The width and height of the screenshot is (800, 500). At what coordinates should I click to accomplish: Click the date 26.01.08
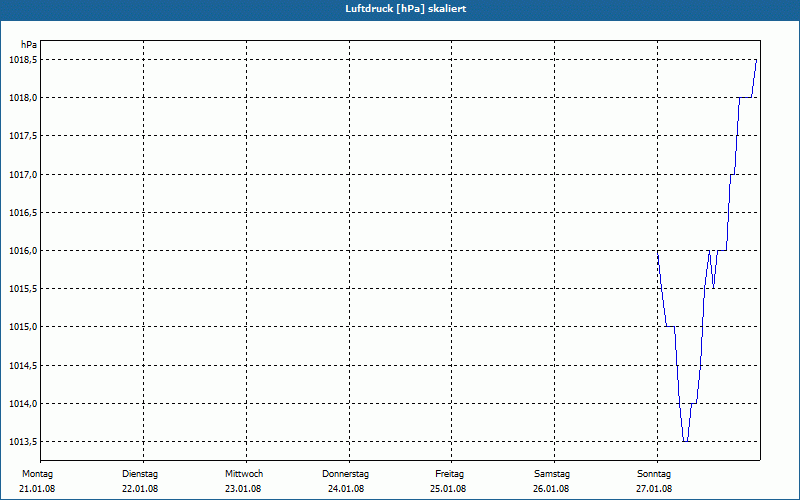pyautogui.click(x=551, y=489)
